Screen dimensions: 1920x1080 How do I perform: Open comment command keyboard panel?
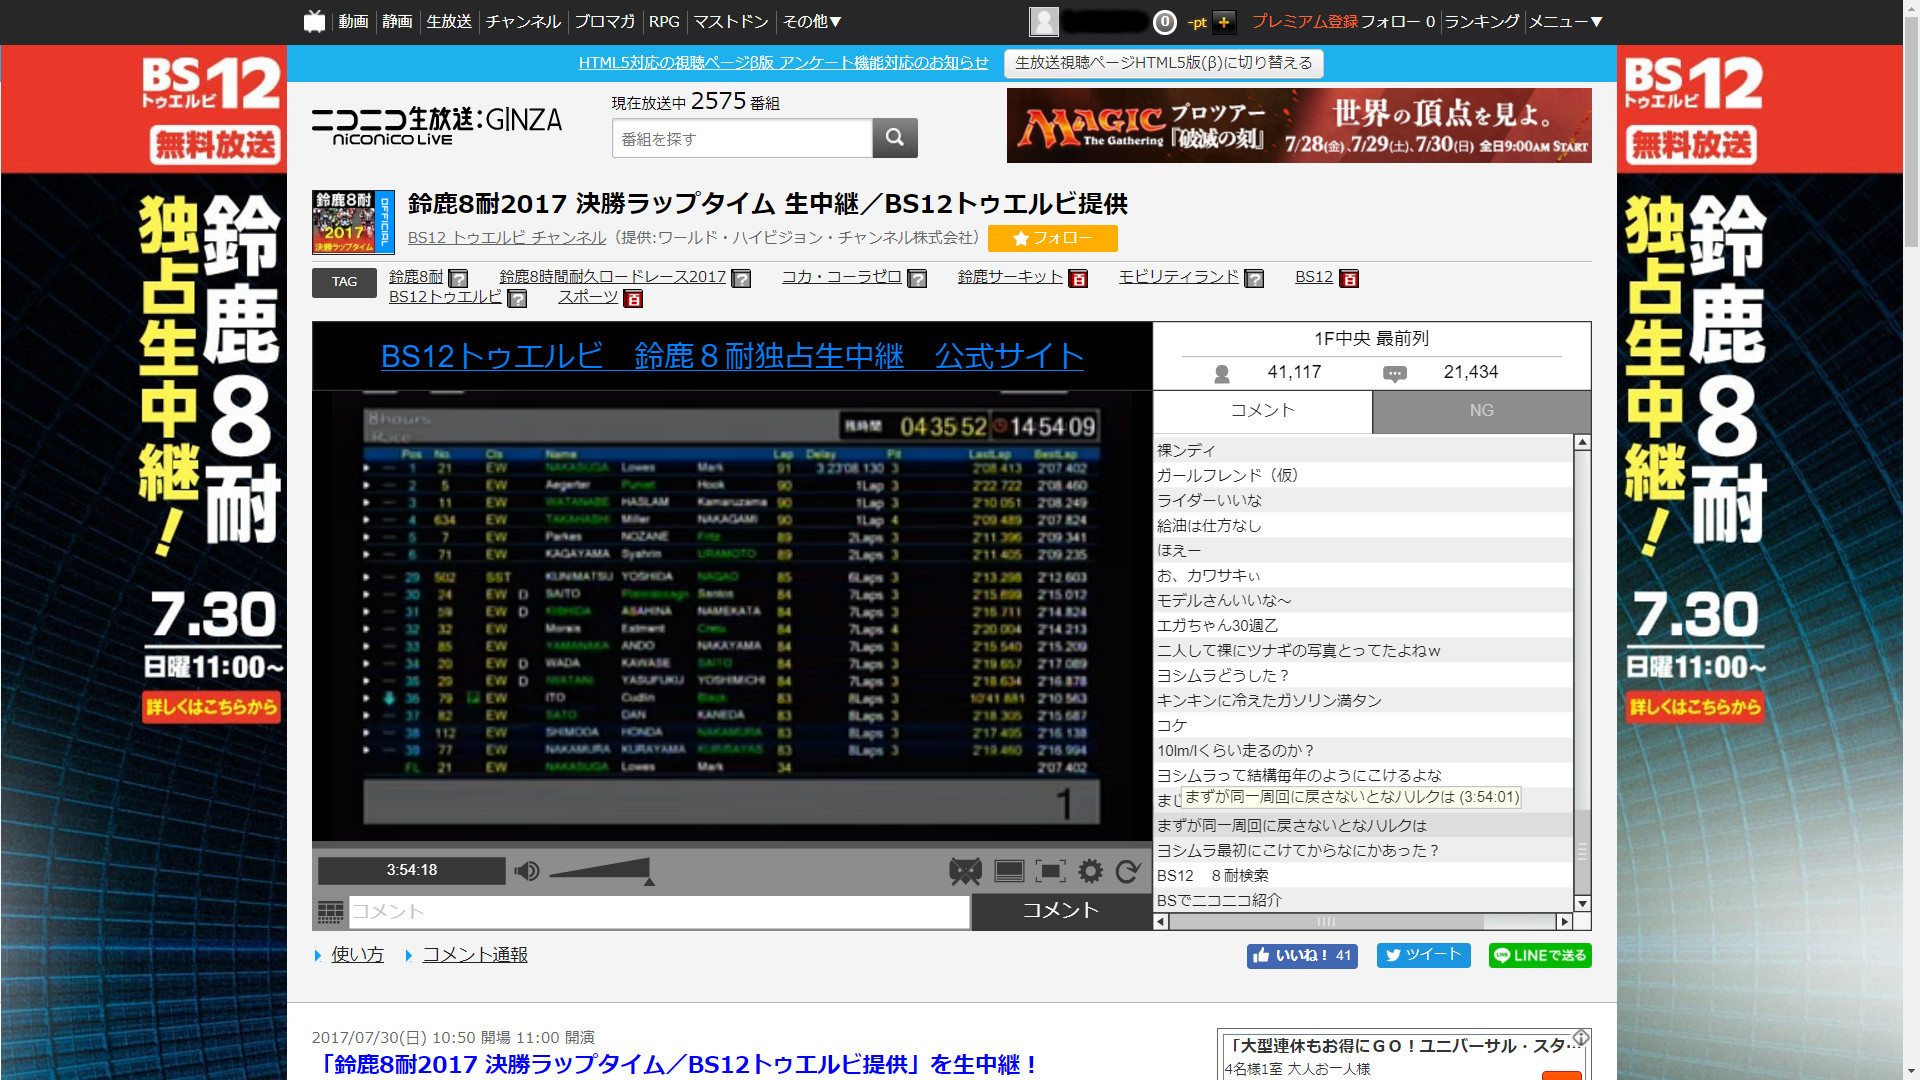coord(330,911)
